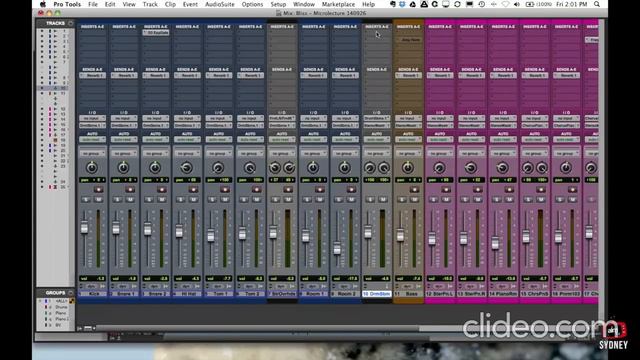Image resolution: width=640 pixels, height=360 pixels.
Task: Arm record on the Kick track
Action: point(98,189)
